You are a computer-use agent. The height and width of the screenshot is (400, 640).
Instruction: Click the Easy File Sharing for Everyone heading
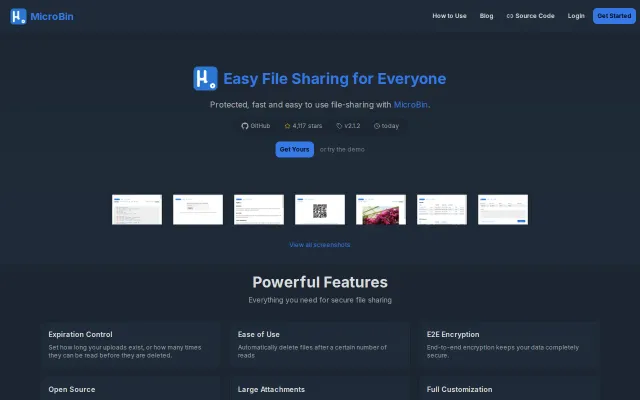point(334,79)
